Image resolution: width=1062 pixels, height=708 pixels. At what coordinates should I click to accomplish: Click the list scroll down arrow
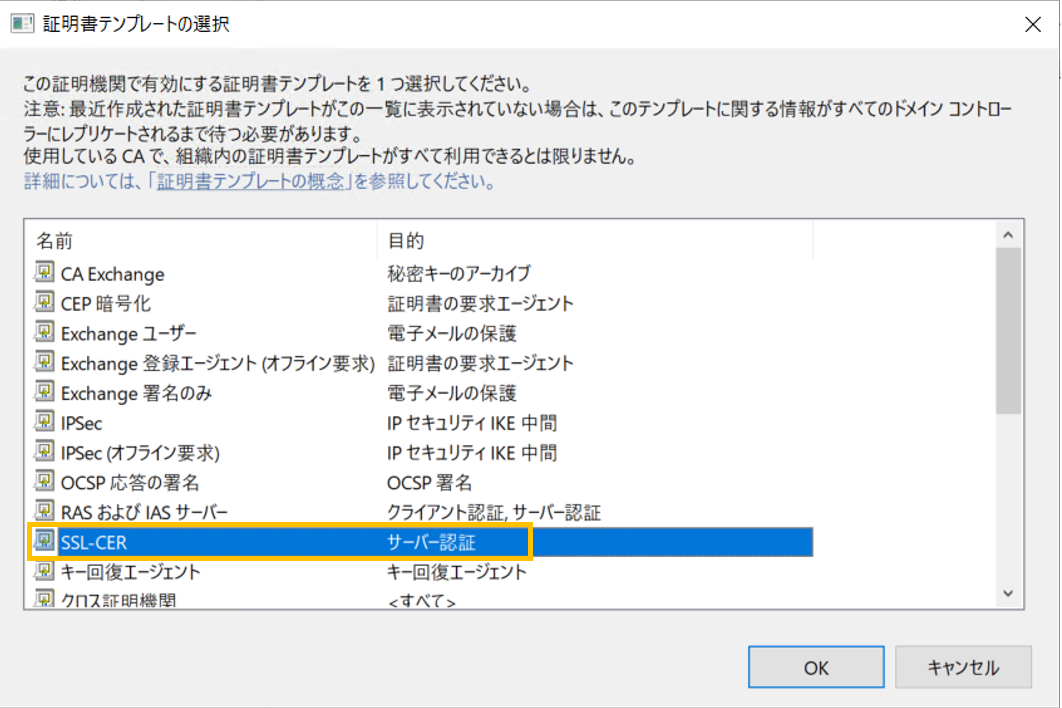pyautogui.click(x=1008, y=593)
